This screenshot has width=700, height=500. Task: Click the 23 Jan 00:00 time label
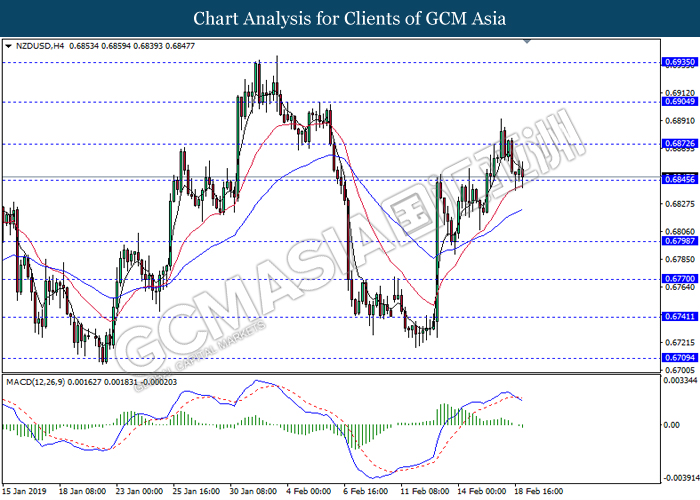pos(139,491)
